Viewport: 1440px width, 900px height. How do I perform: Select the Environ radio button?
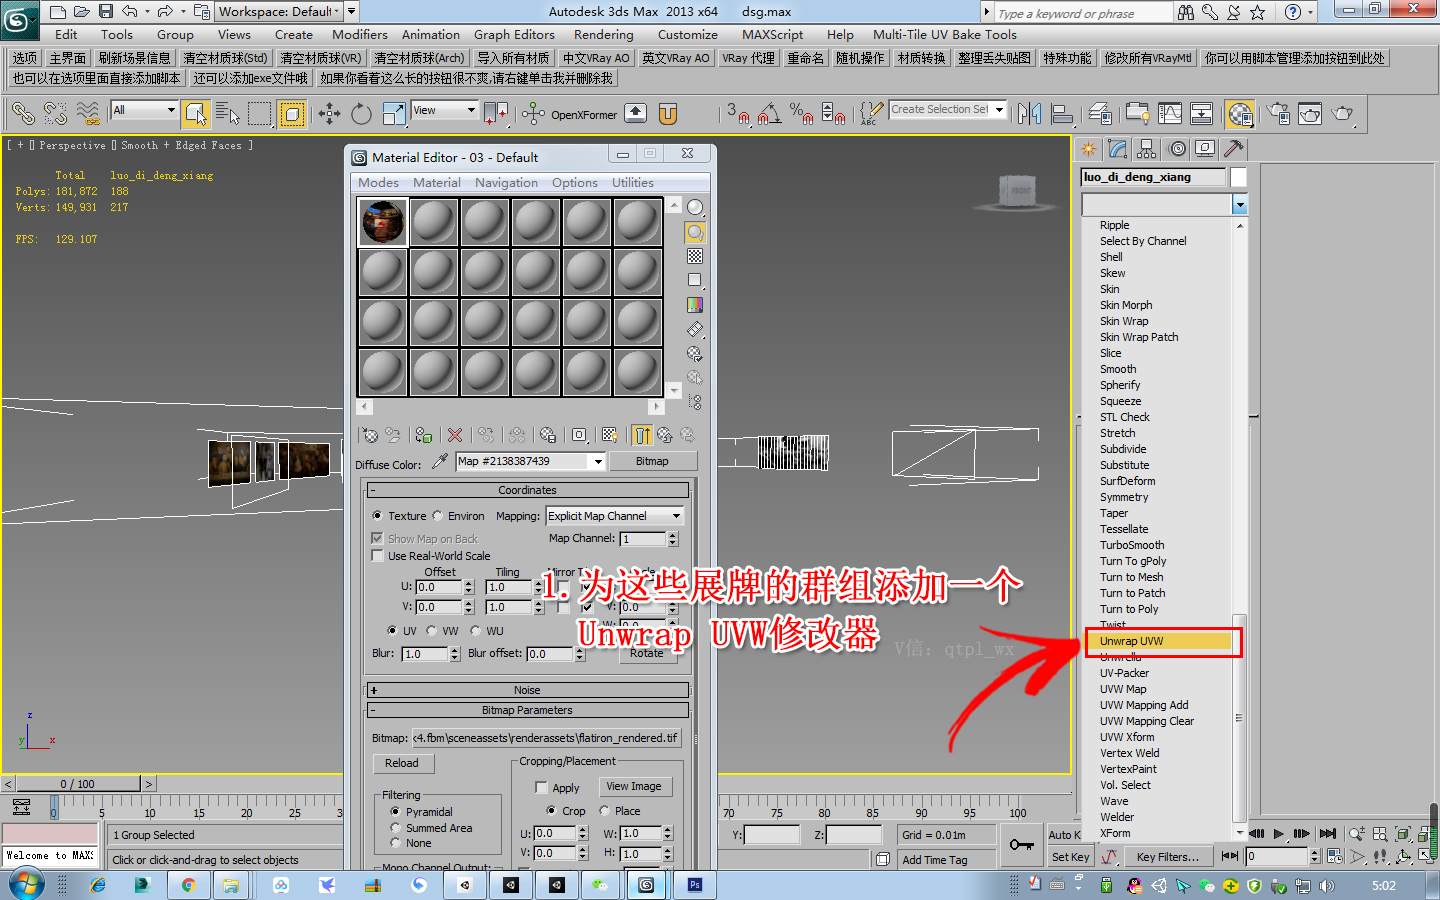click(x=437, y=516)
